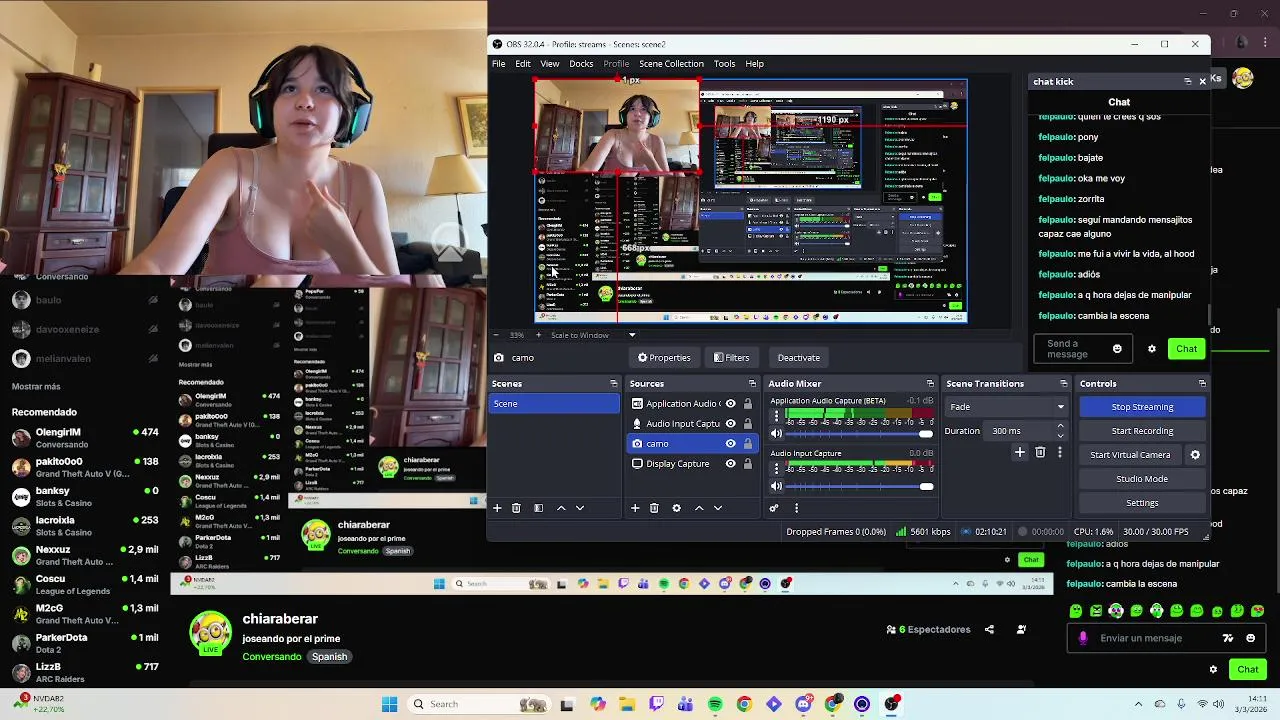
Task: Mute Application Audio Capture in mixer
Action: [x=776, y=434]
